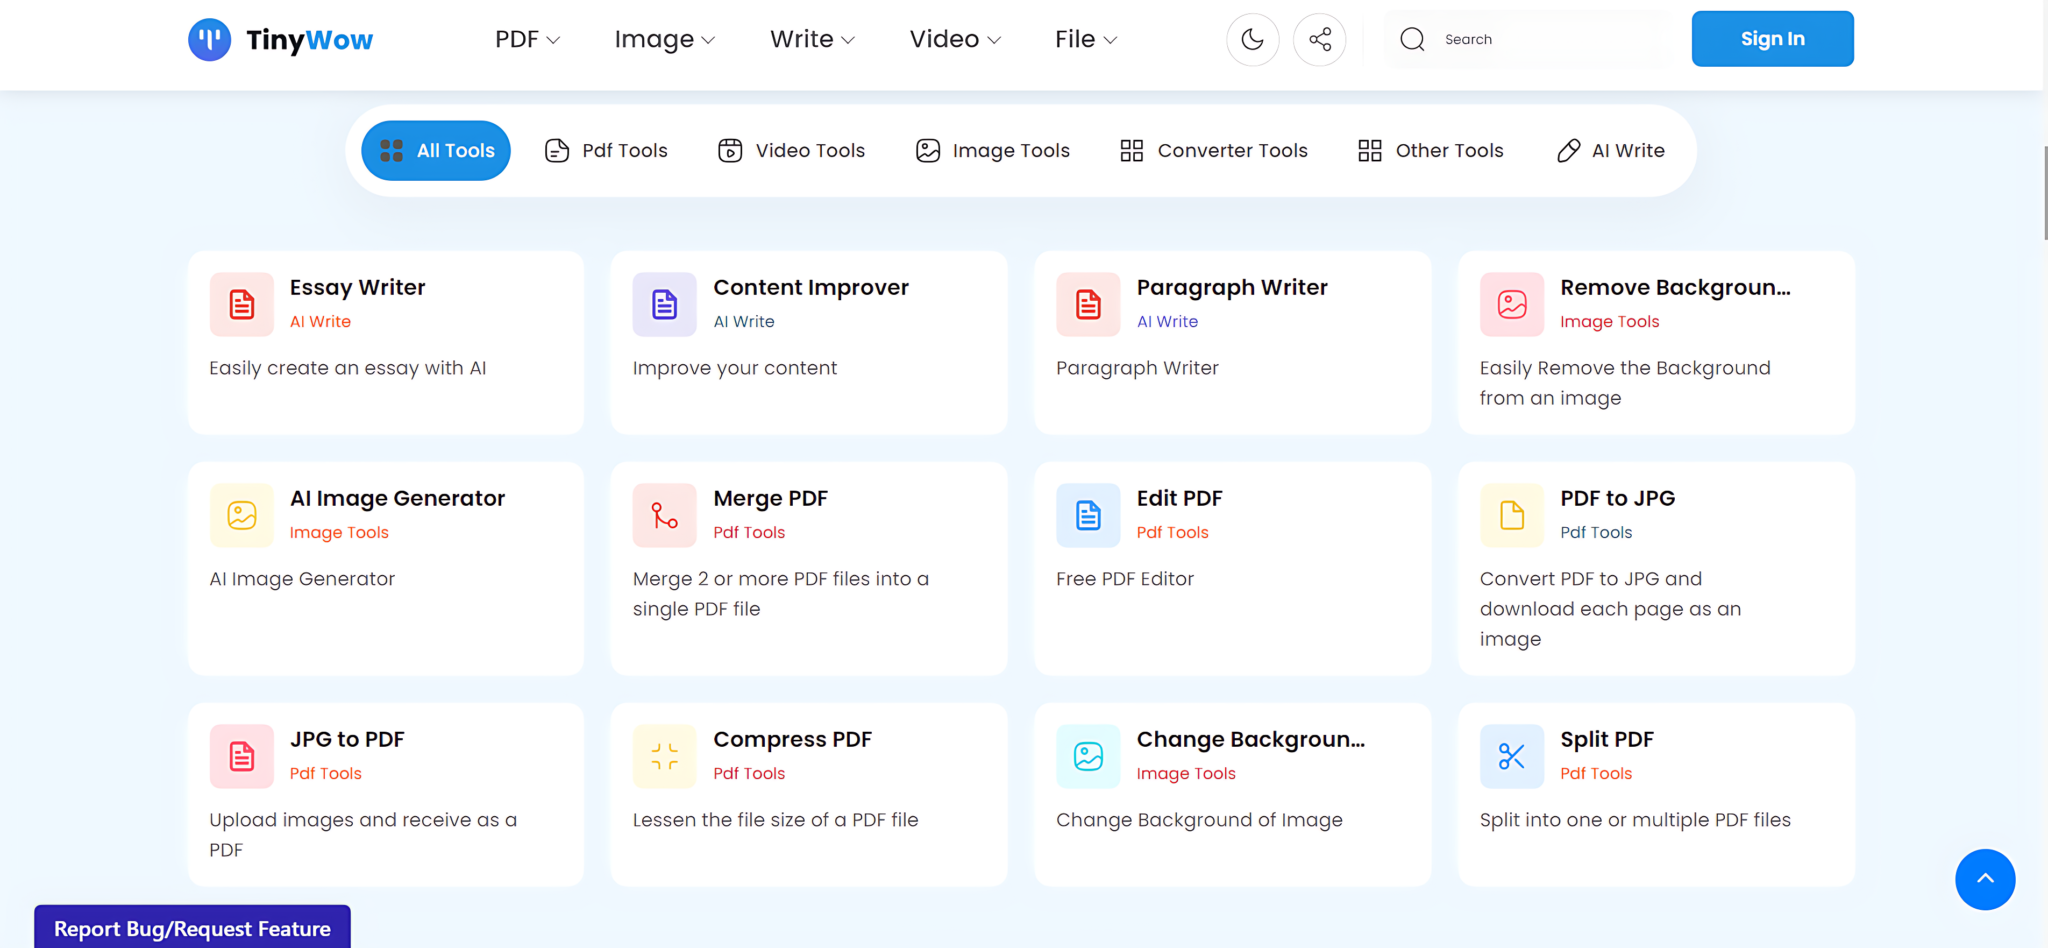Viewport: 2048px width, 948px height.
Task: Open the Video dropdown menu
Action: (x=954, y=40)
